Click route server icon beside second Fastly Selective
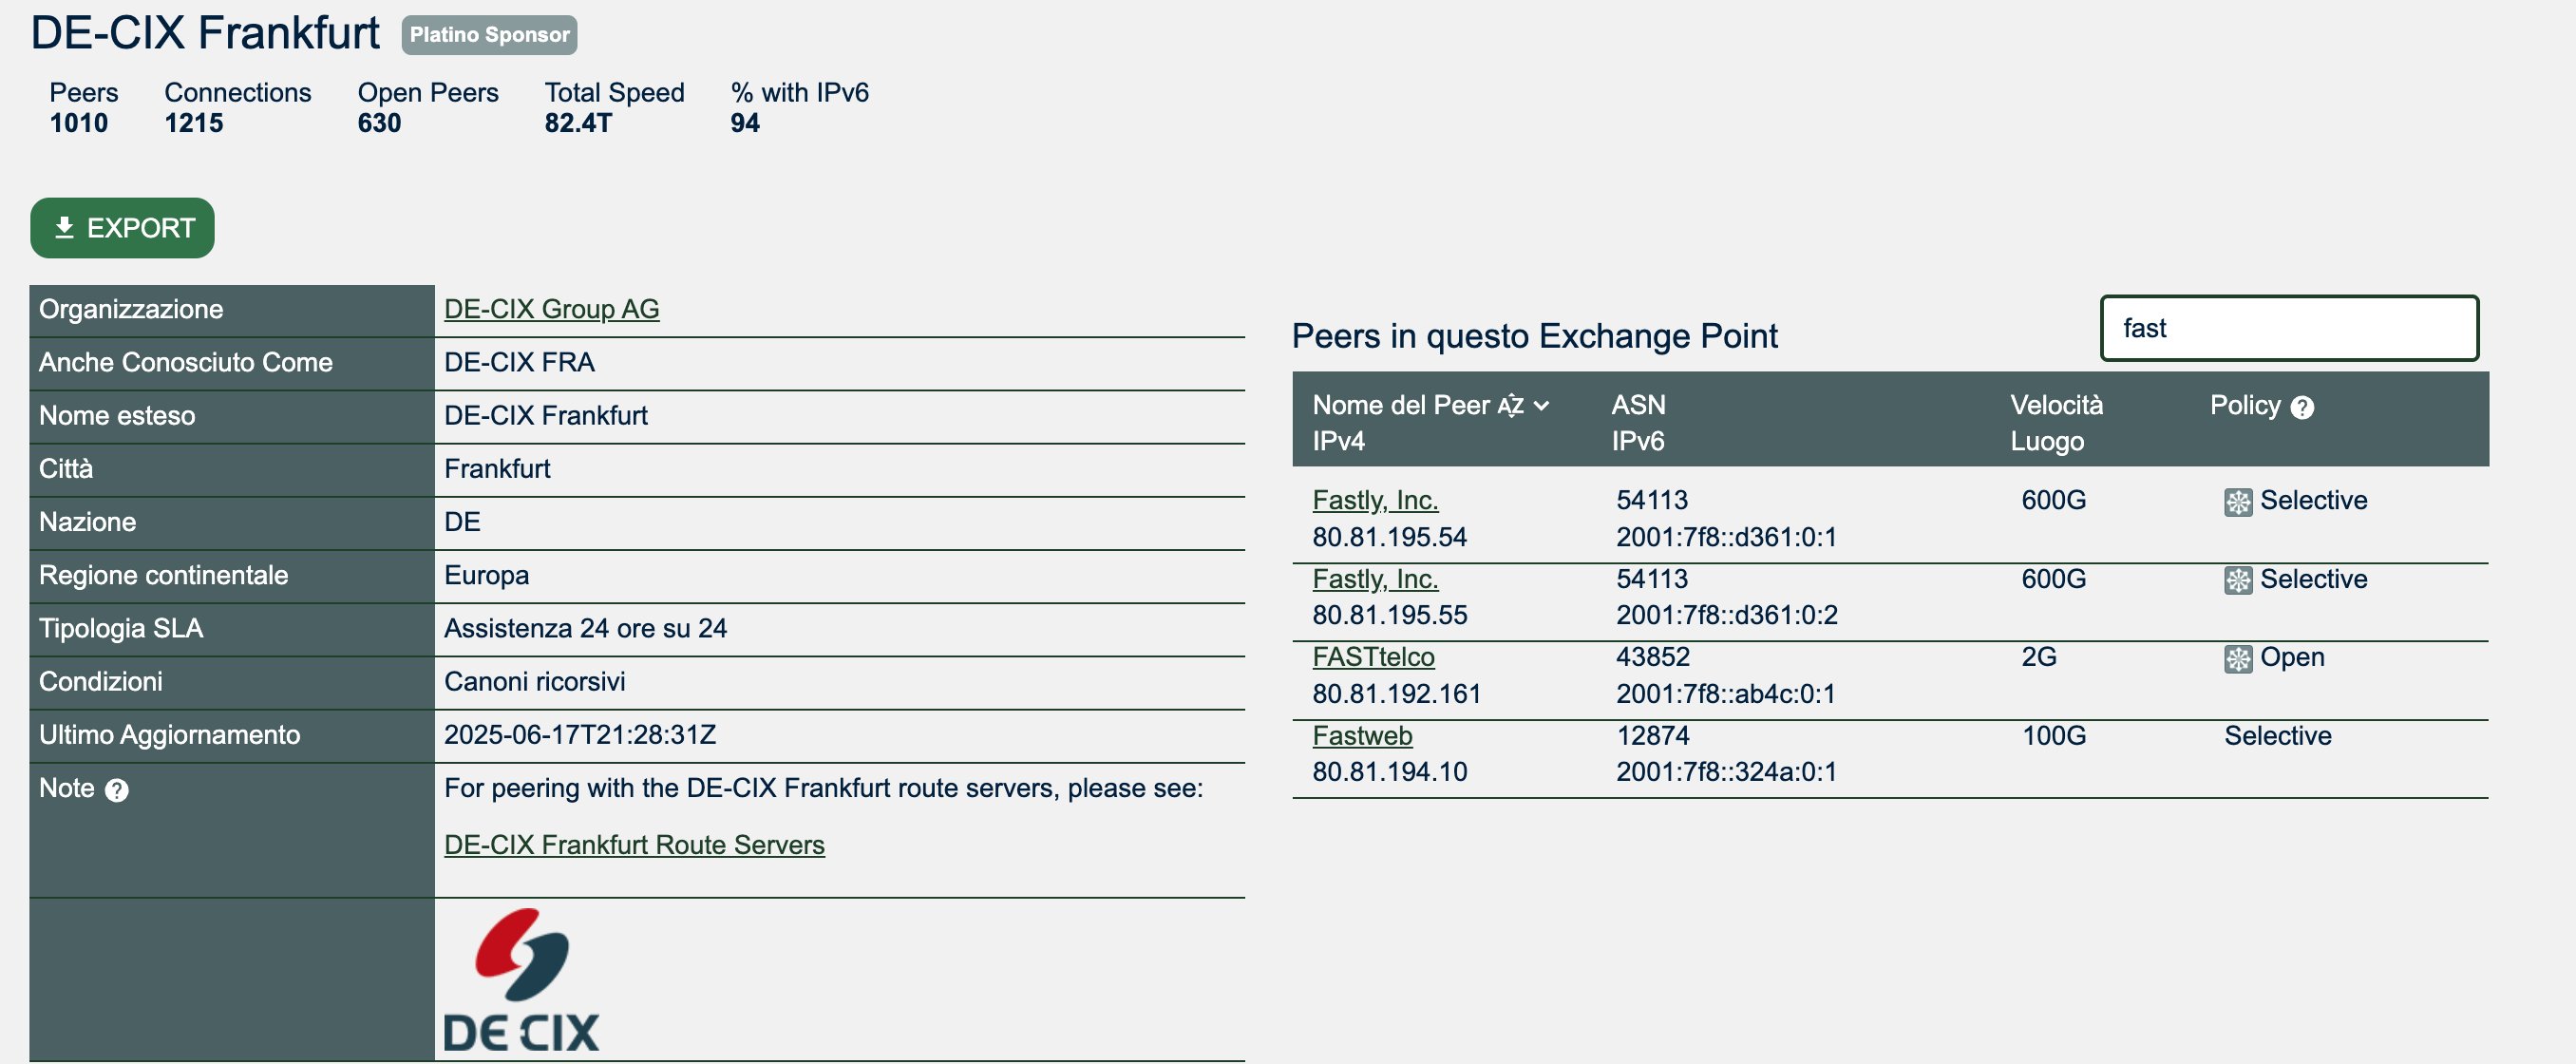The width and height of the screenshot is (2576, 1064). click(x=2237, y=580)
